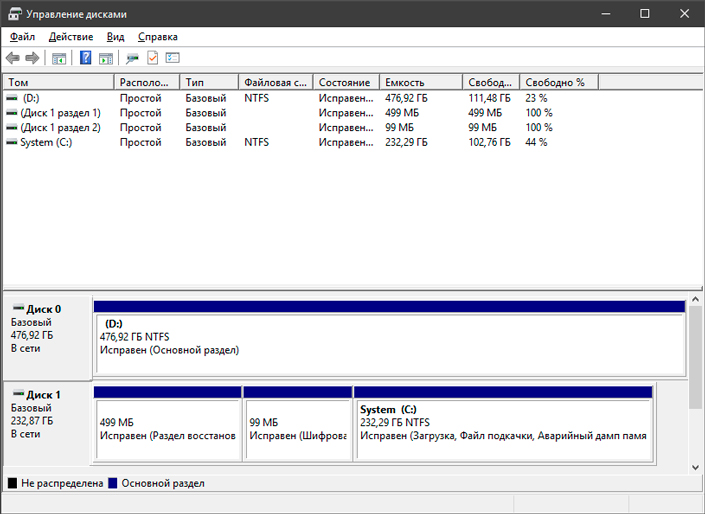Image resolution: width=705 pixels, height=514 pixels.
Task: Click the disk pane scroll up arrow
Action: pyautogui.click(x=695, y=299)
